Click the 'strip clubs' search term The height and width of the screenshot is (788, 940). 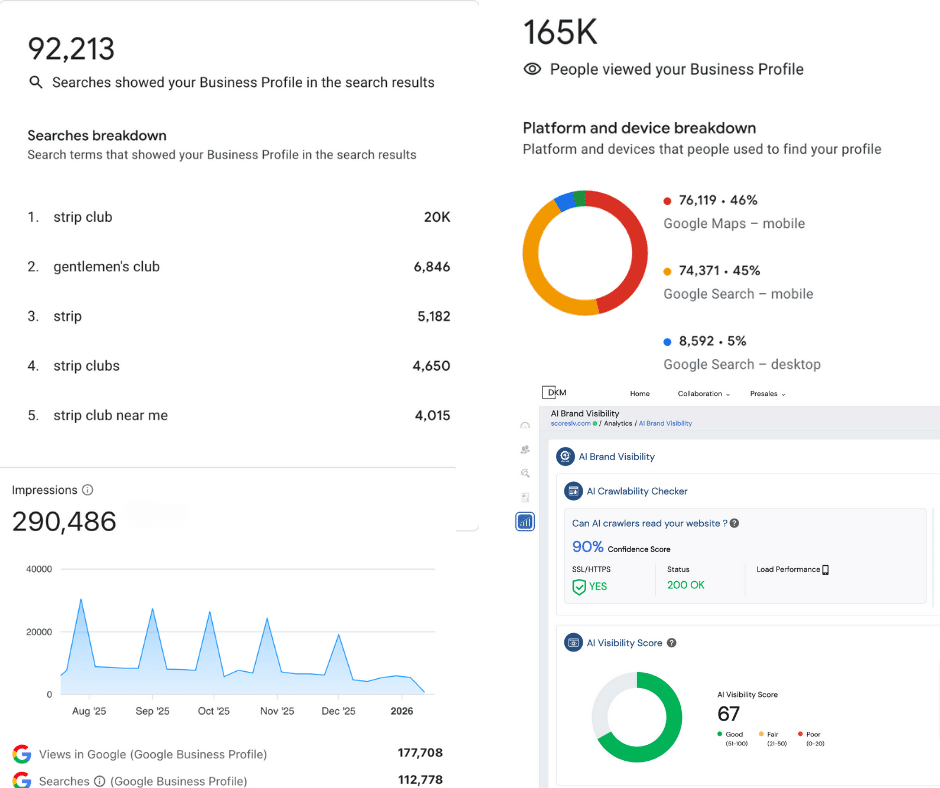pos(86,366)
